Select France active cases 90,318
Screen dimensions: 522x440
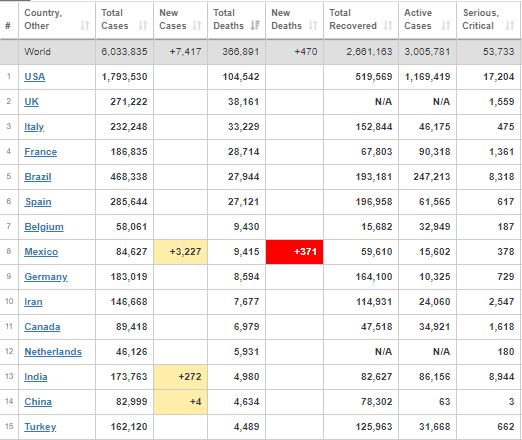tap(434, 152)
